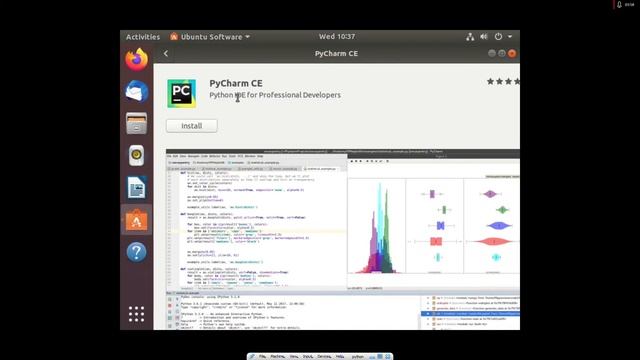Click the power icon in top bar
Viewport: 640px width, 360px height.
click(x=498, y=37)
